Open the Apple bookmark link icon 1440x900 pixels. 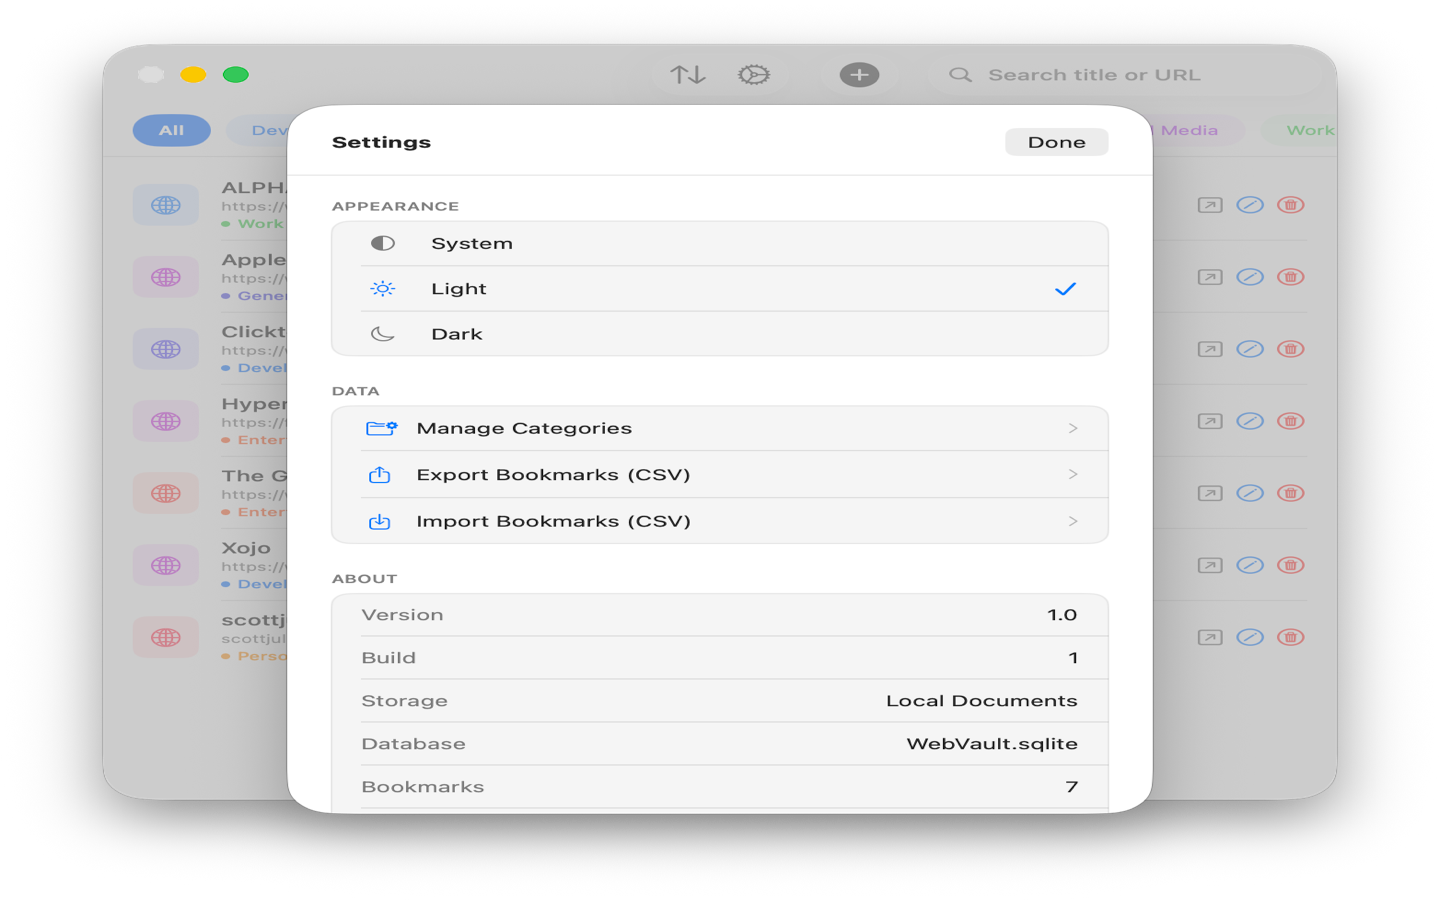(x=1210, y=277)
